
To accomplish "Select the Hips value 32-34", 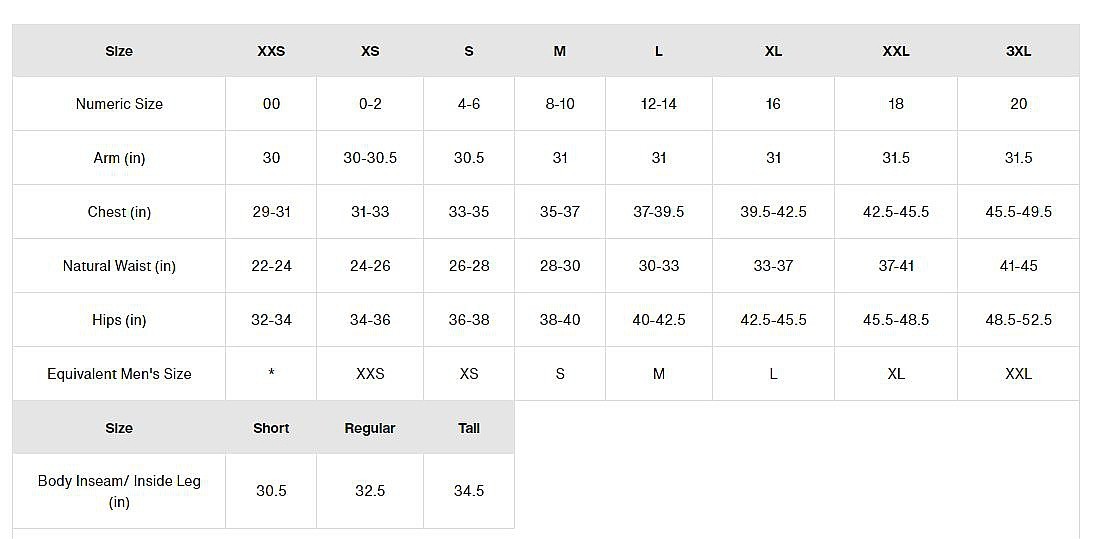I will click(x=271, y=320).
